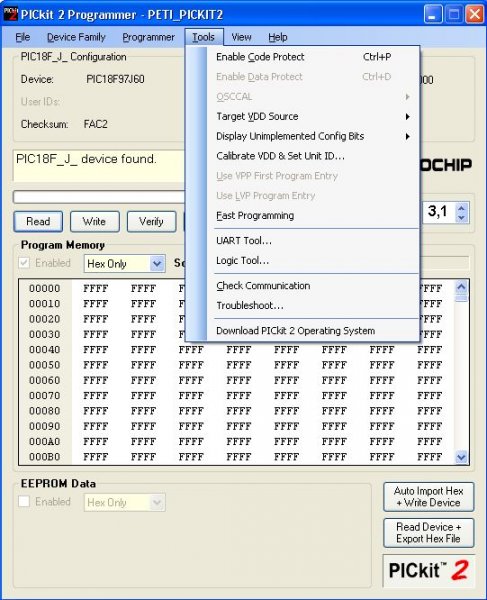487x600 pixels.
Task: Open the Programmer menu
Action: (148, 37)
